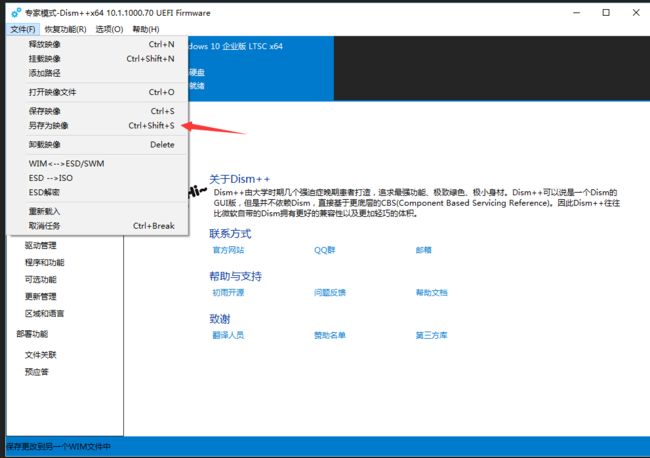Open the 文件(F) menu
Screen dimensions: 650x458
click(23, 29)
